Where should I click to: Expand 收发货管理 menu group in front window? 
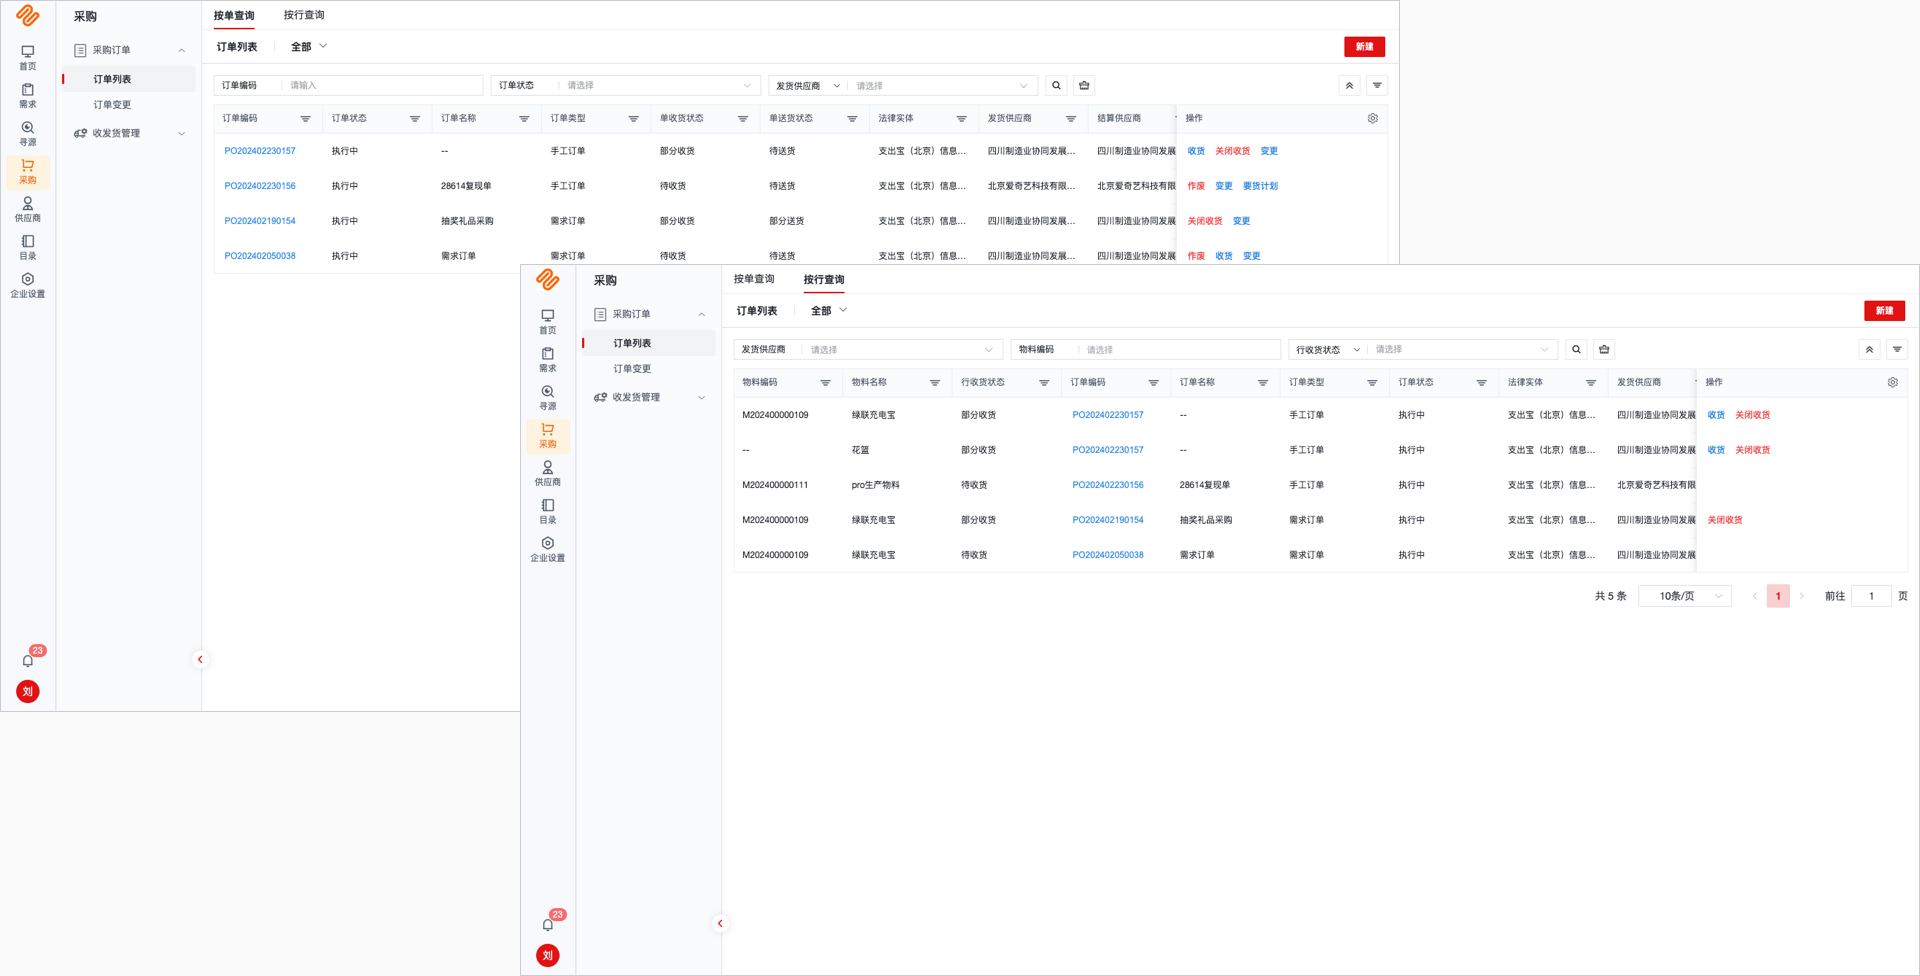coord(701,397)
